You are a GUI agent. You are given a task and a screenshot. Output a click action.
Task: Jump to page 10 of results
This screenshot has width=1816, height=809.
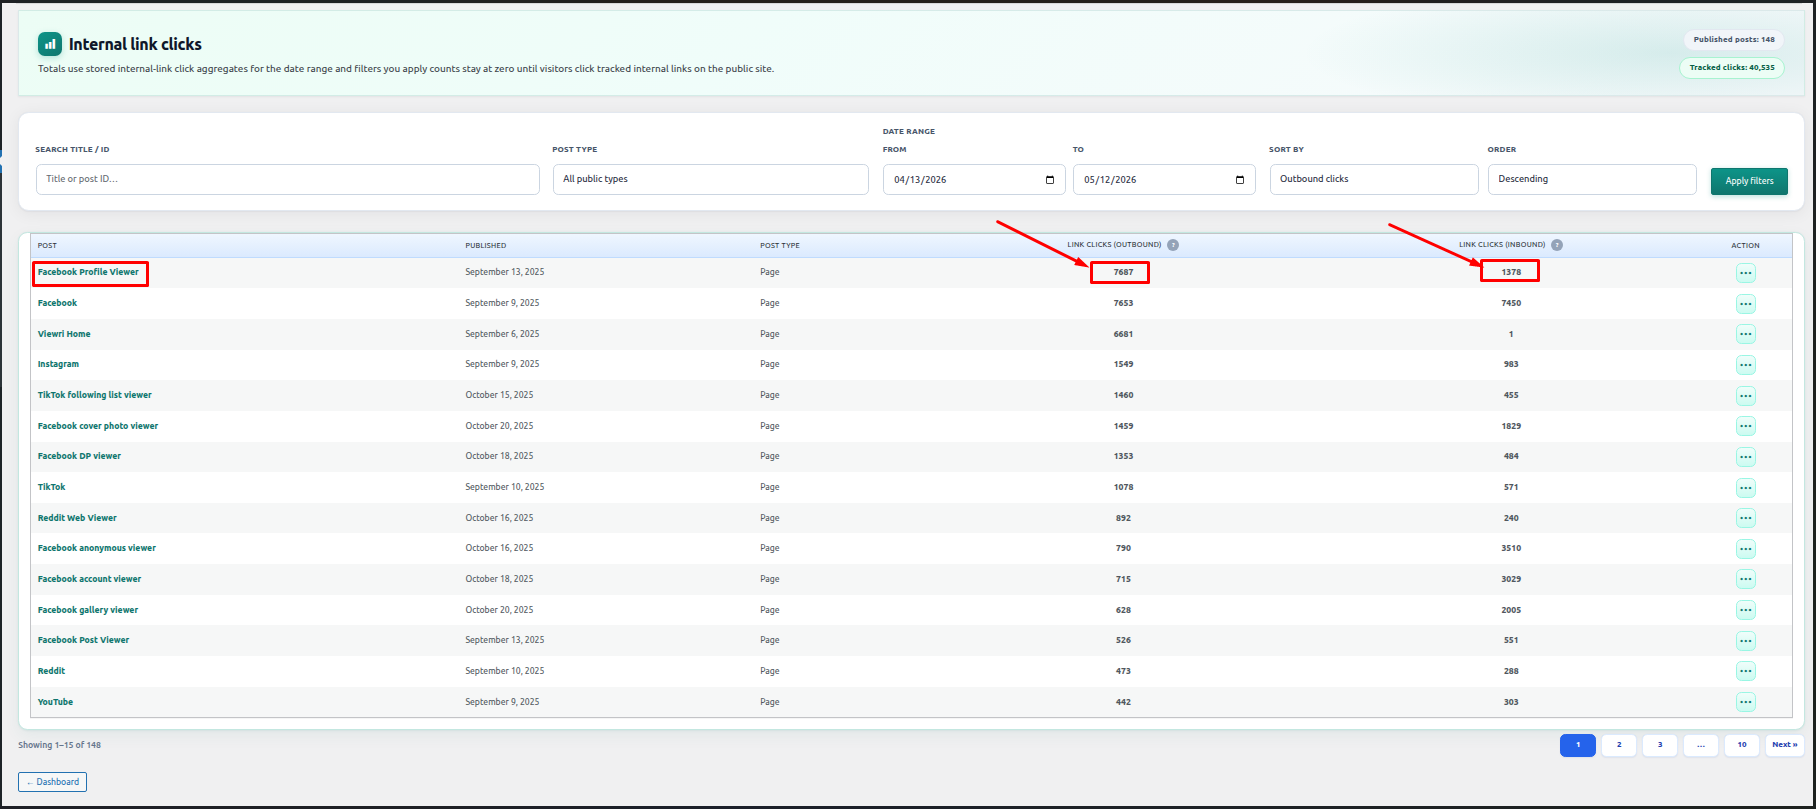1742,745
